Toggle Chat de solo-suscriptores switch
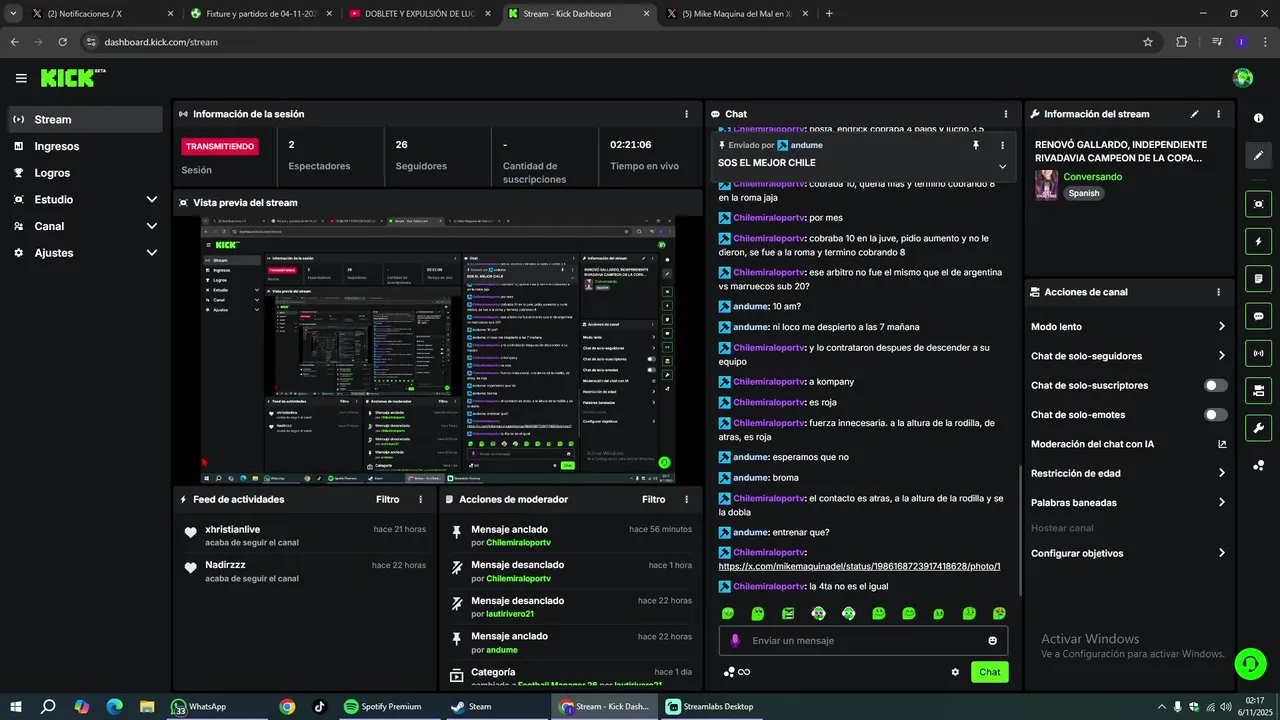Viewport: 1280px width, 720px height. click(x=1216, y=385)
